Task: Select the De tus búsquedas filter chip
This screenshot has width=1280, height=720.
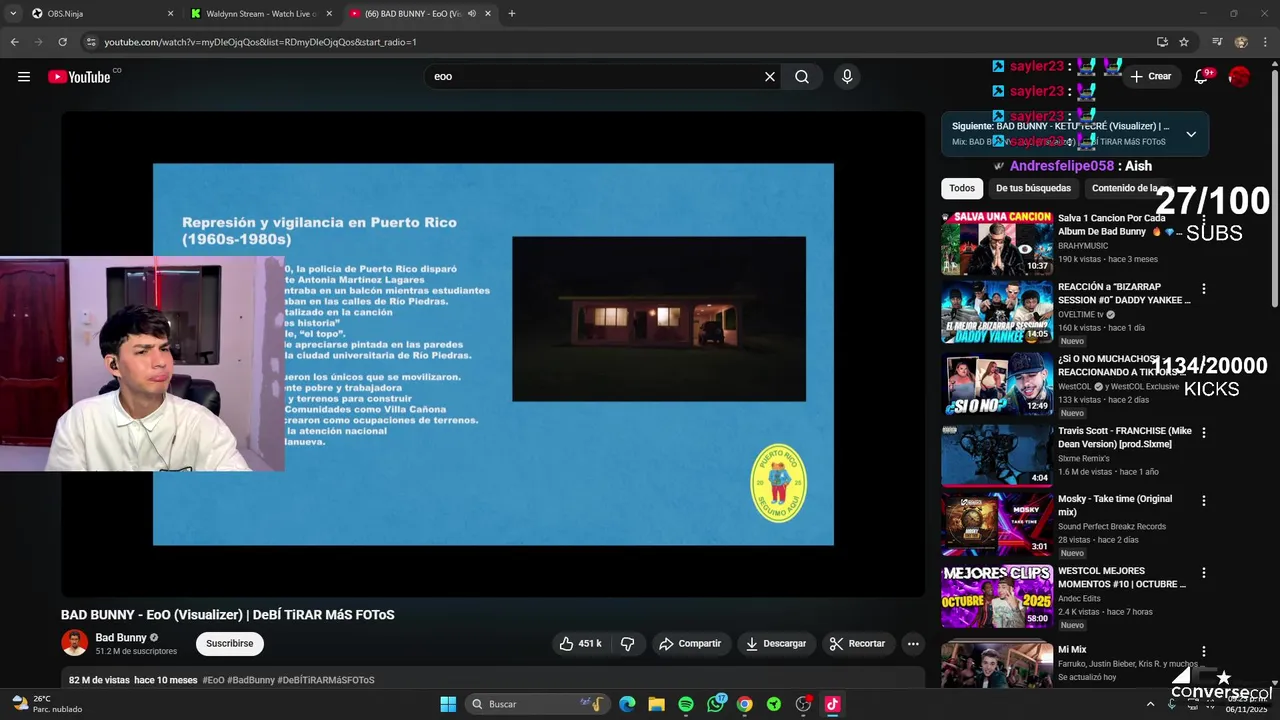Action: point(1033,188)
